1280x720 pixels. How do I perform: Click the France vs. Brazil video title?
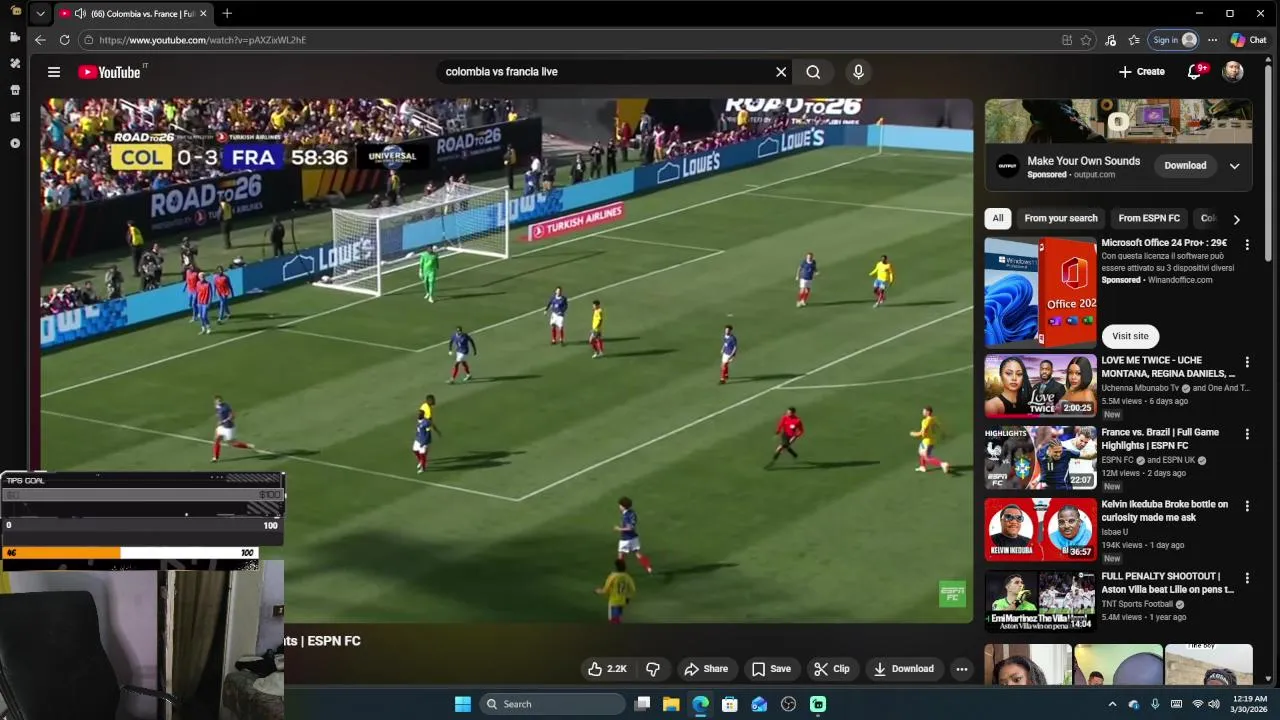[1160, 439]
